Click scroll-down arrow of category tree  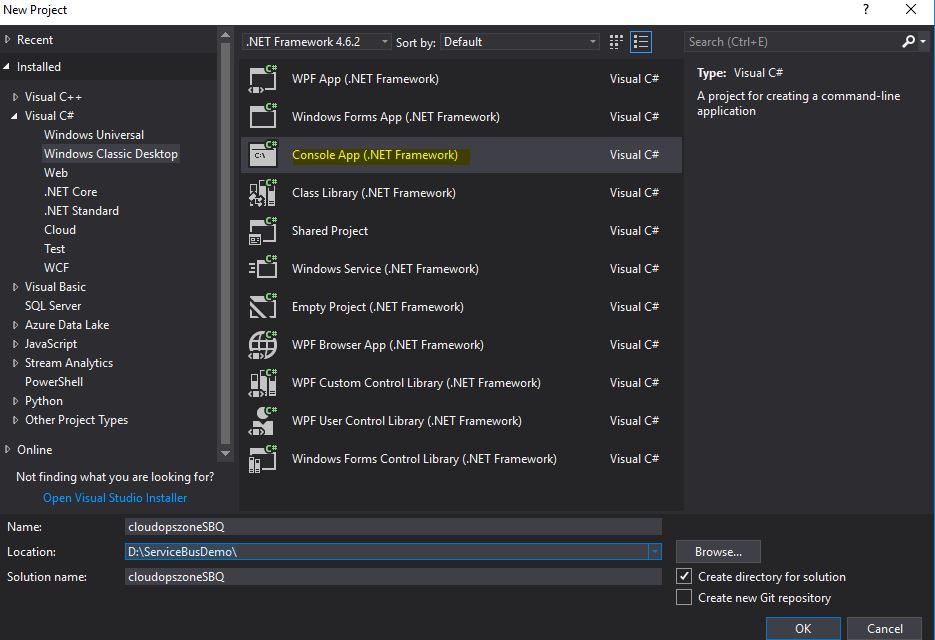tap(225, 453)
